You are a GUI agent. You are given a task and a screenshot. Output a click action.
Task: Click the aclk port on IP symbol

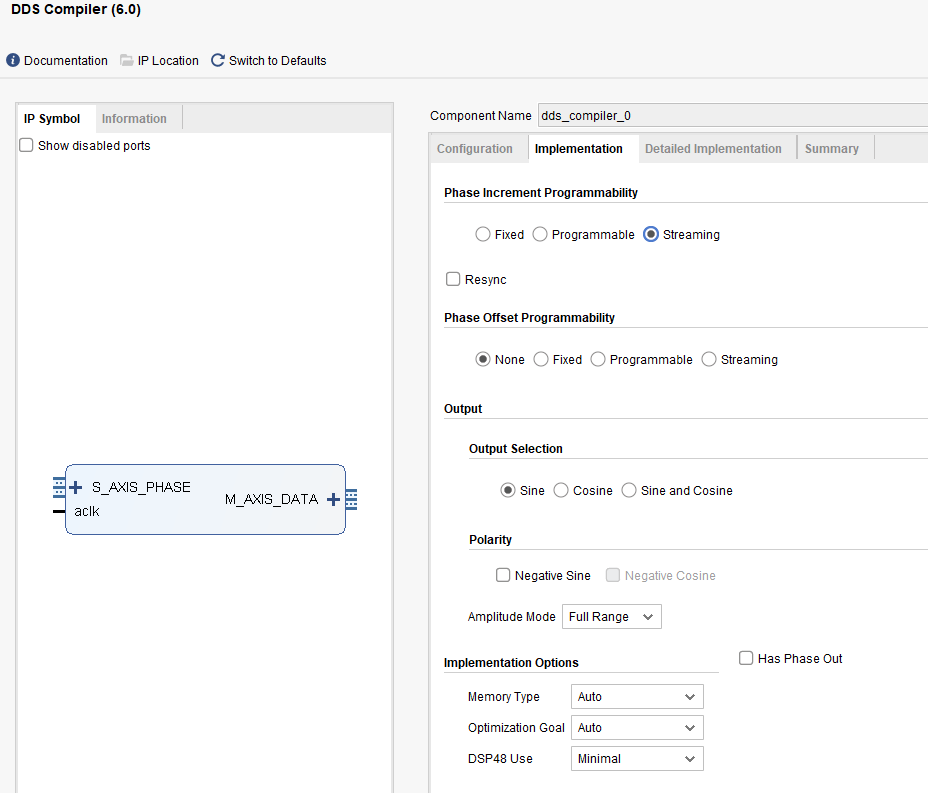click(87, 511)
